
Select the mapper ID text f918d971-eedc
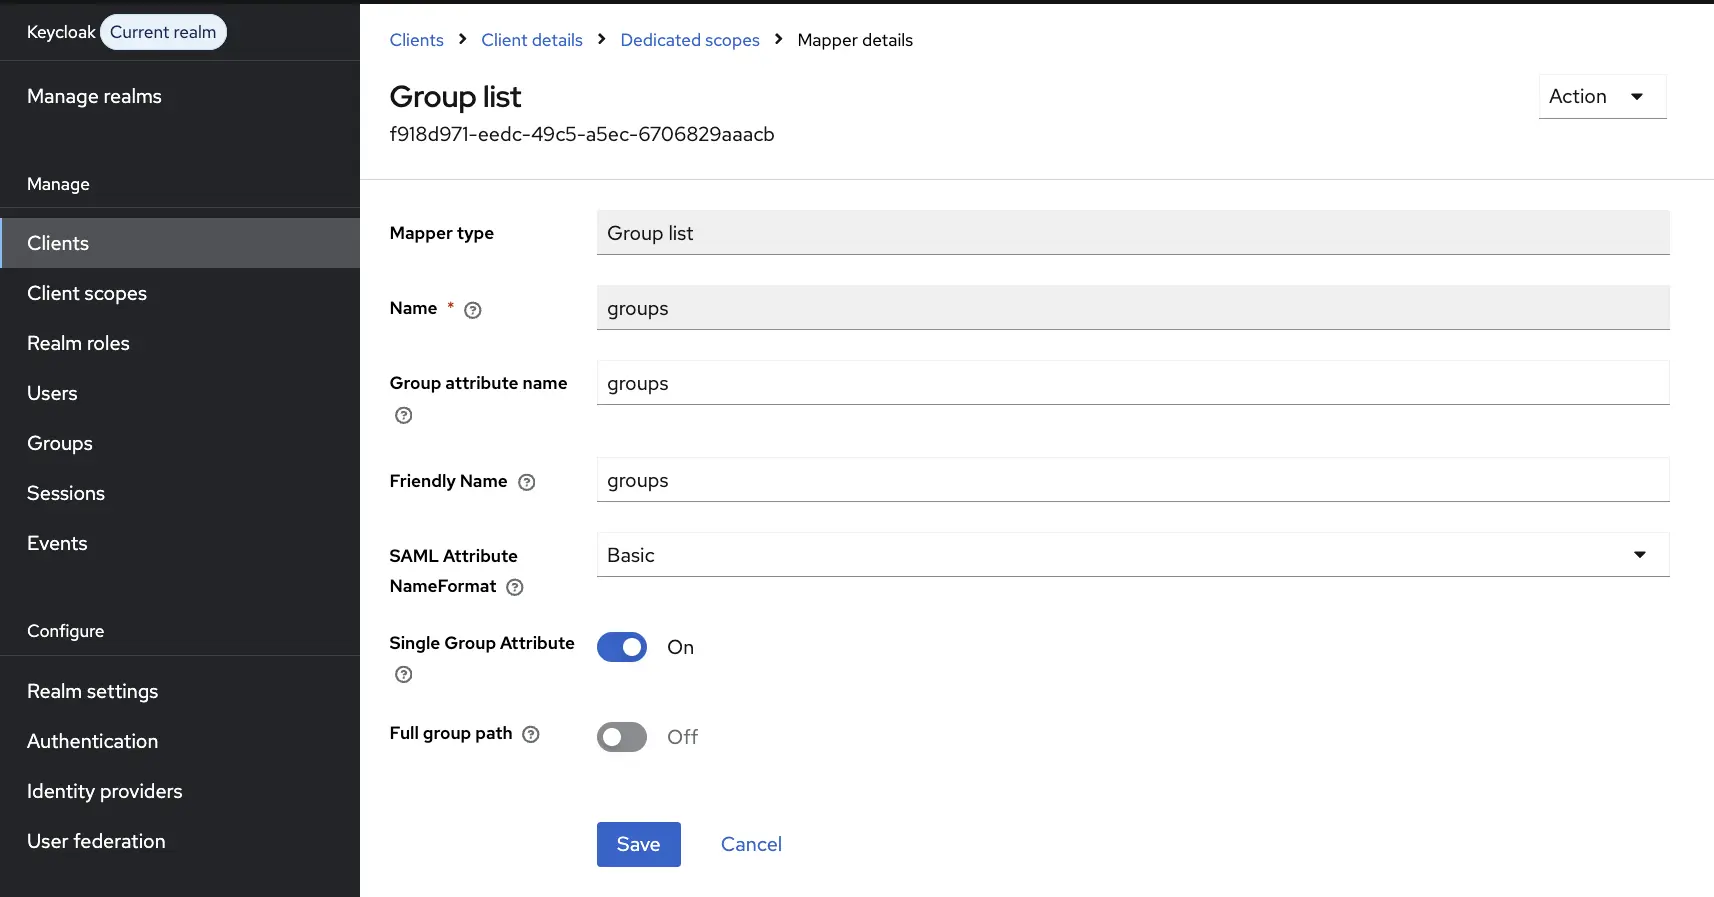tap(582, 134)
